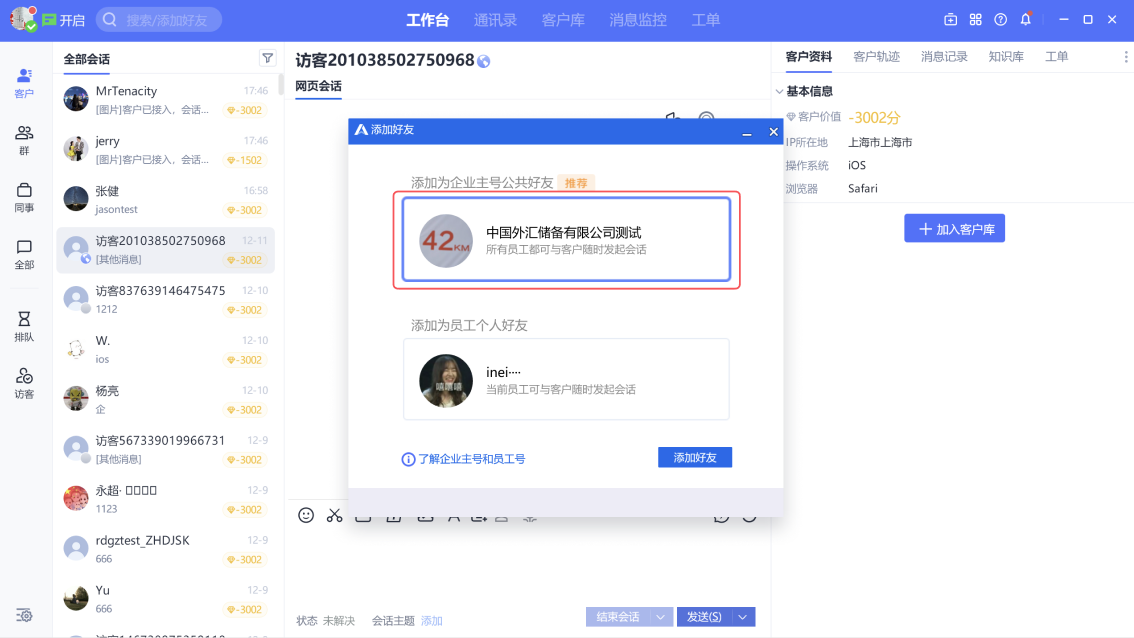Click the globe icon beside visitor title
This screenshot has height=638, width=1134.
click(484, 61)
